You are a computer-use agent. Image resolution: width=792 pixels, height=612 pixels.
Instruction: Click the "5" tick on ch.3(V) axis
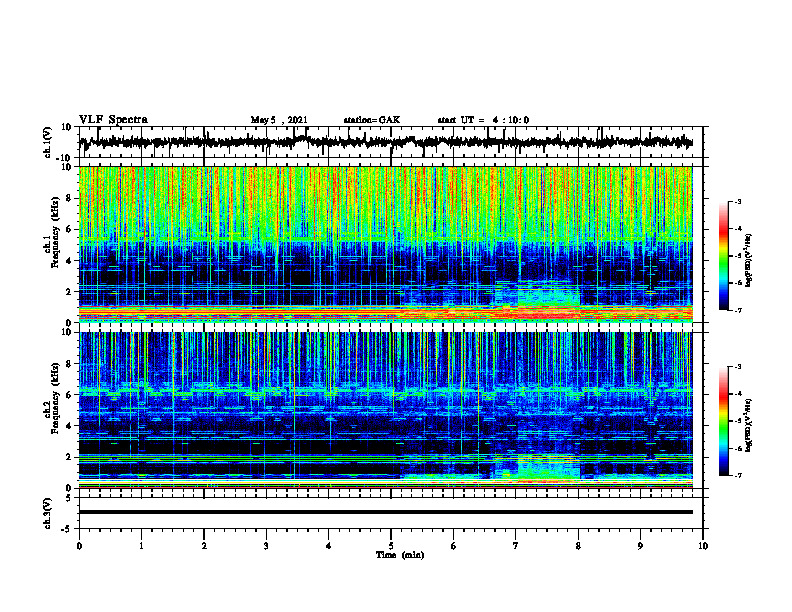[x=70, y=498]
